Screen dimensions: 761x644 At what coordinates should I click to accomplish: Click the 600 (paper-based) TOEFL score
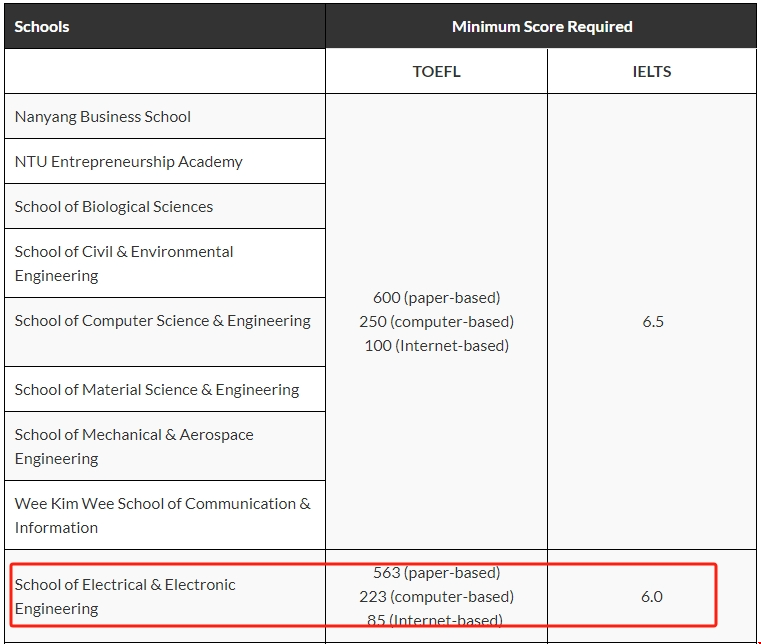(x=436, y=298)
